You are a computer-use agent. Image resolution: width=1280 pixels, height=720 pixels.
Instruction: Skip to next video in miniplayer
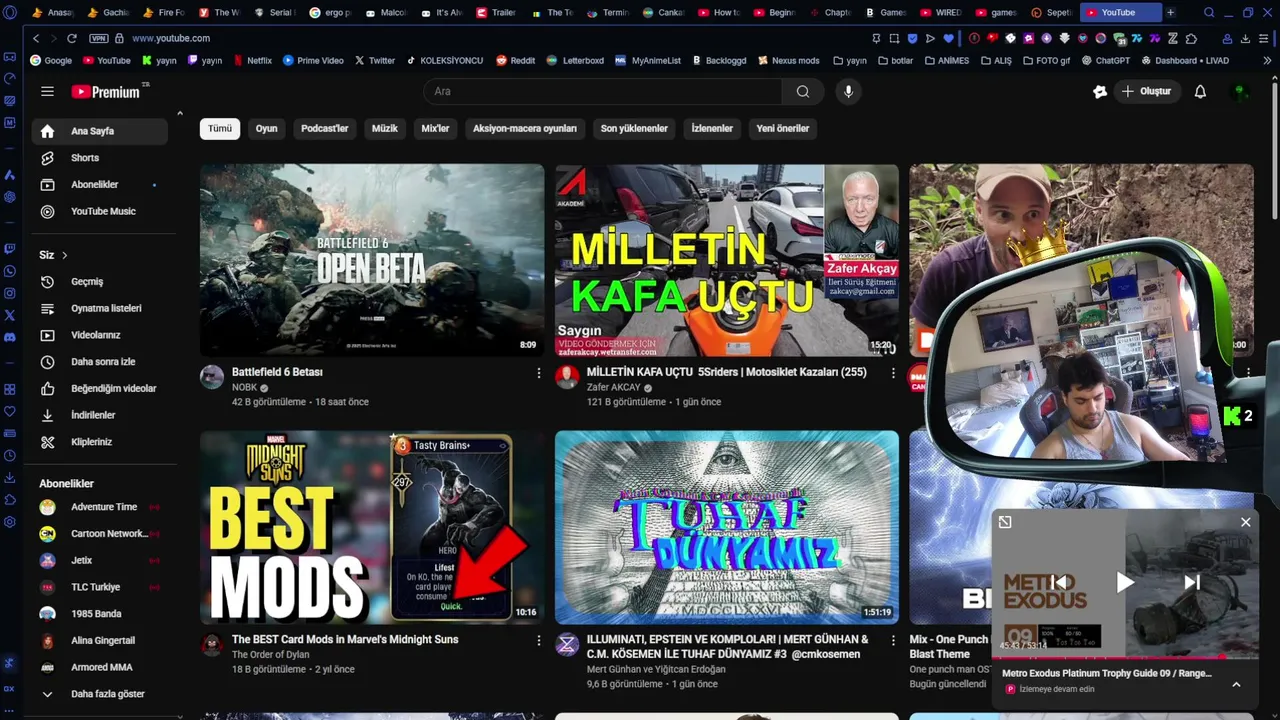[x=1192, y=582]
